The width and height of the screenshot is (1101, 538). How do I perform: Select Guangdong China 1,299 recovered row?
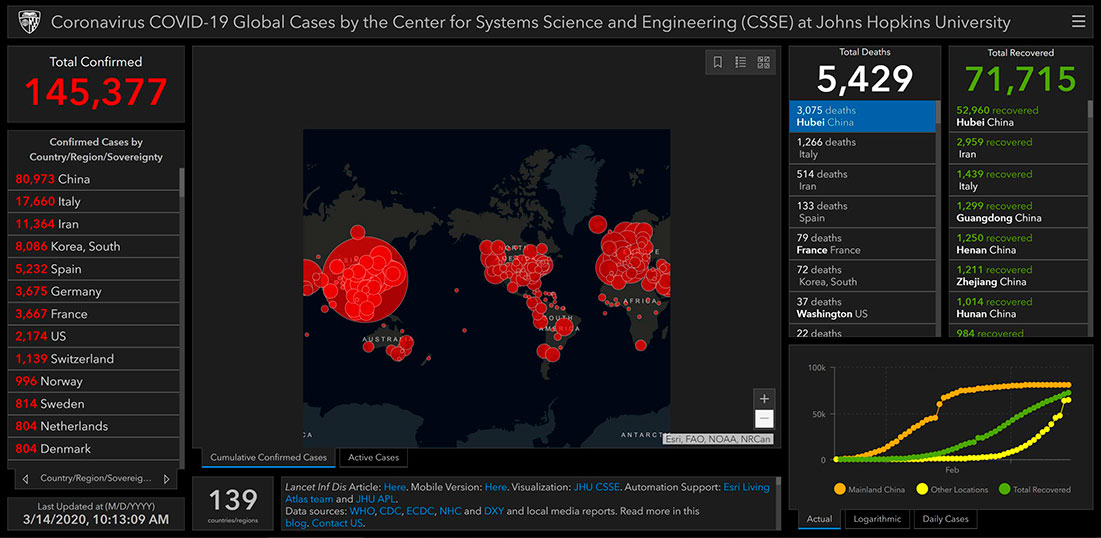pos(1018,212)
